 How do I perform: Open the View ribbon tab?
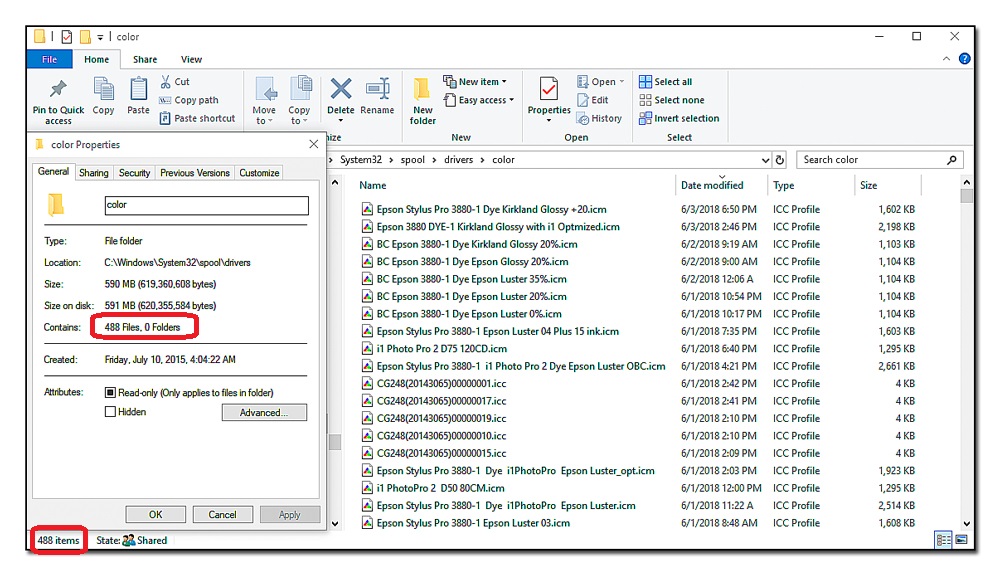coord(191,60)
